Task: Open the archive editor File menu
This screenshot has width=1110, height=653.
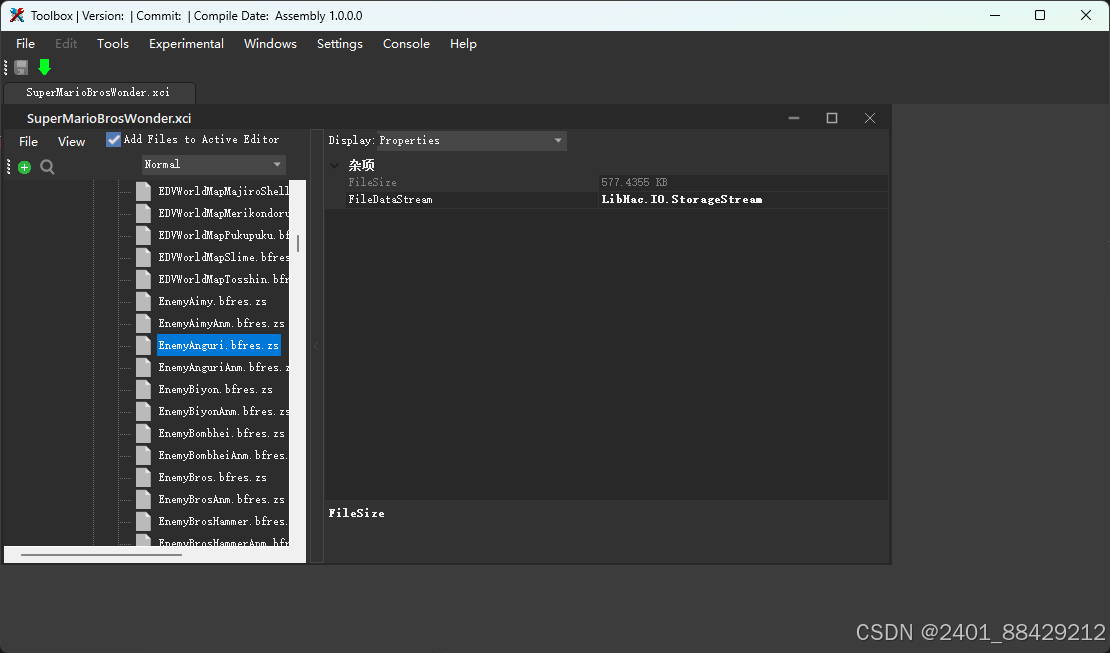Action: 28,142
